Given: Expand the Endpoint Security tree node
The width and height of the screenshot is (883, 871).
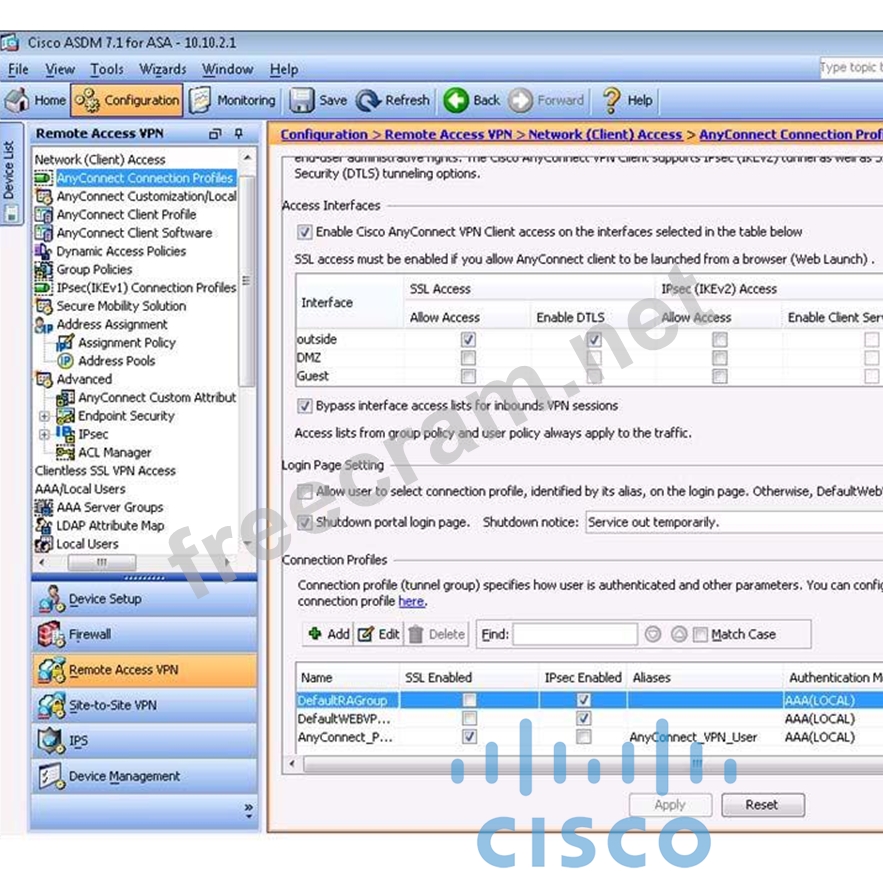Looking at the screenshot, I should coord(44,416).
